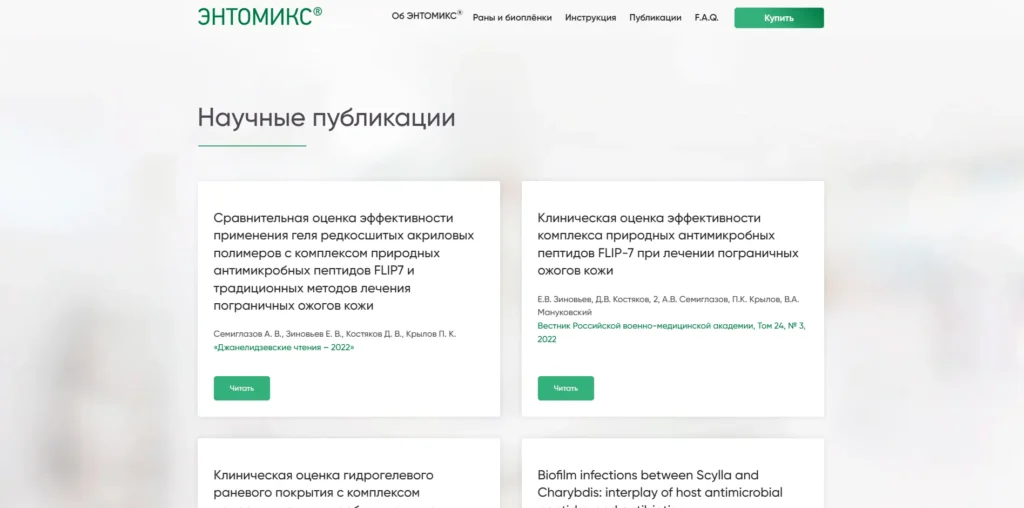Click the ЭНТОМИКС logo
Viewport: 1024px width, 508px height.
tap(260, 16)
